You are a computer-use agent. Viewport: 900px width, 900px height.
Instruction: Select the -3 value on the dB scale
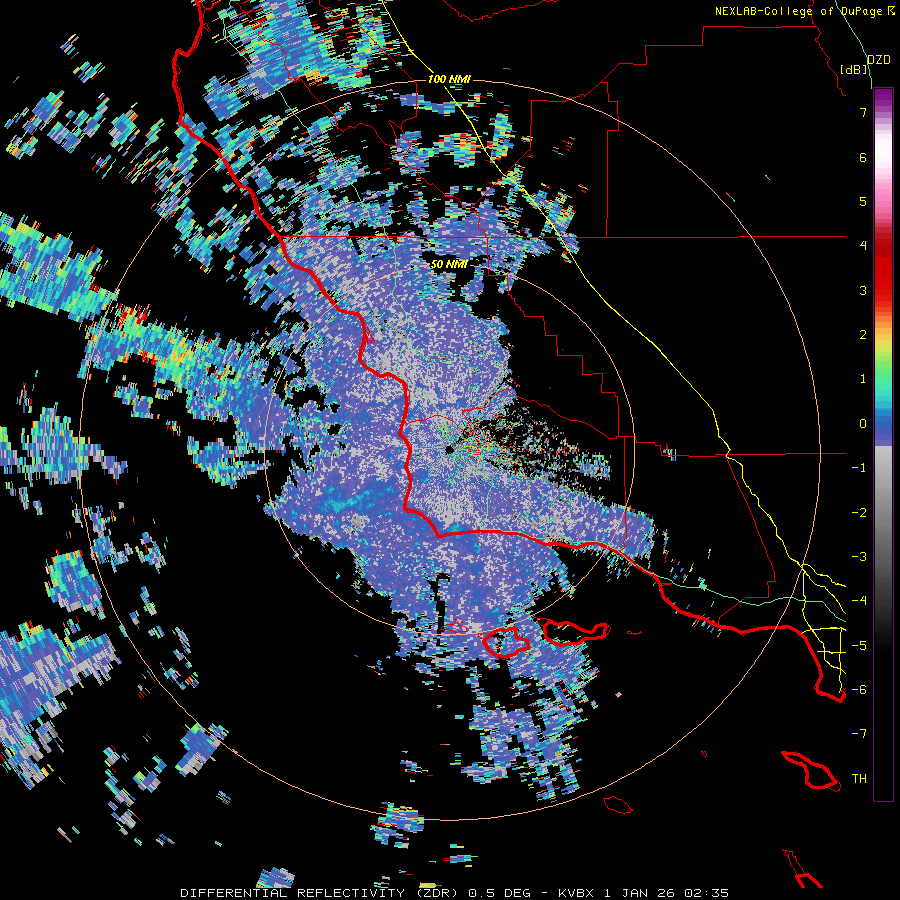tap(859, 557)
